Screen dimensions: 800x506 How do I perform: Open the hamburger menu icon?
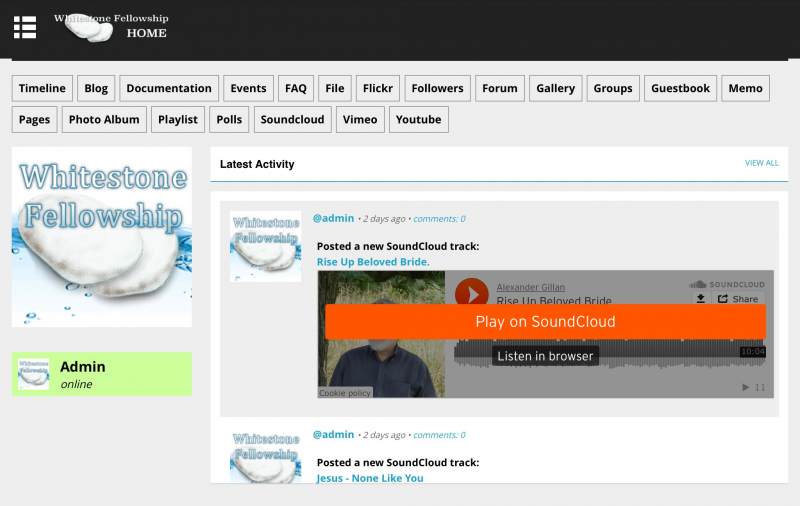pyautogui.click(x=25, y=27)
